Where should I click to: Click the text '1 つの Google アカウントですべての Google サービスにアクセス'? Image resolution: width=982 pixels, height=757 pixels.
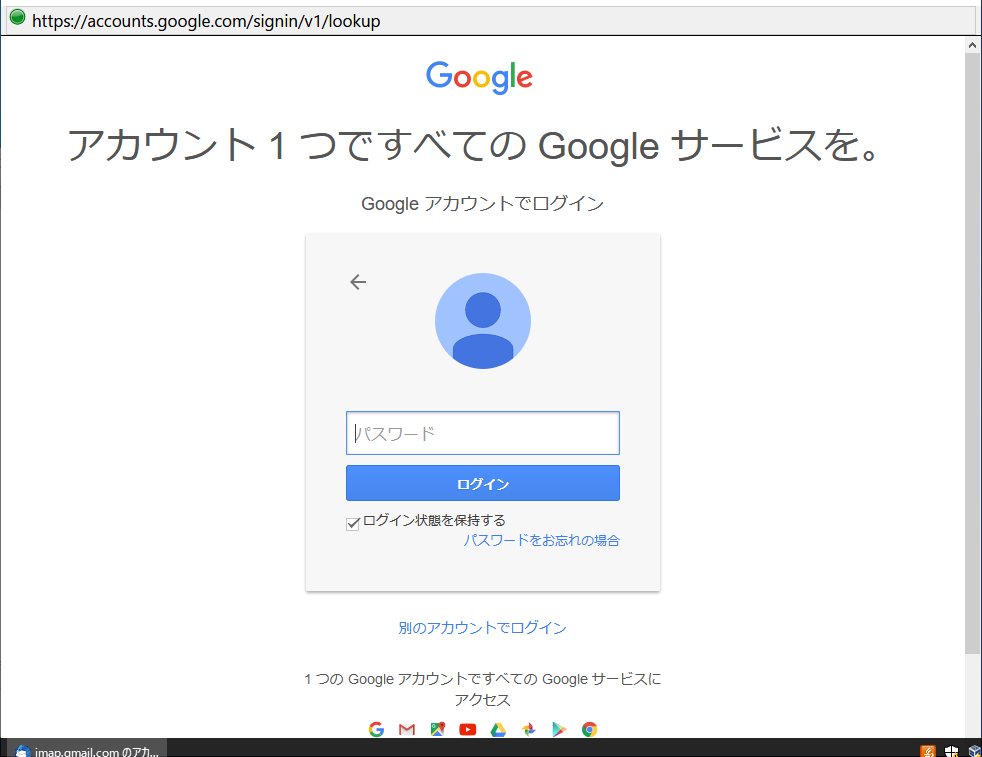click(482, 689)
